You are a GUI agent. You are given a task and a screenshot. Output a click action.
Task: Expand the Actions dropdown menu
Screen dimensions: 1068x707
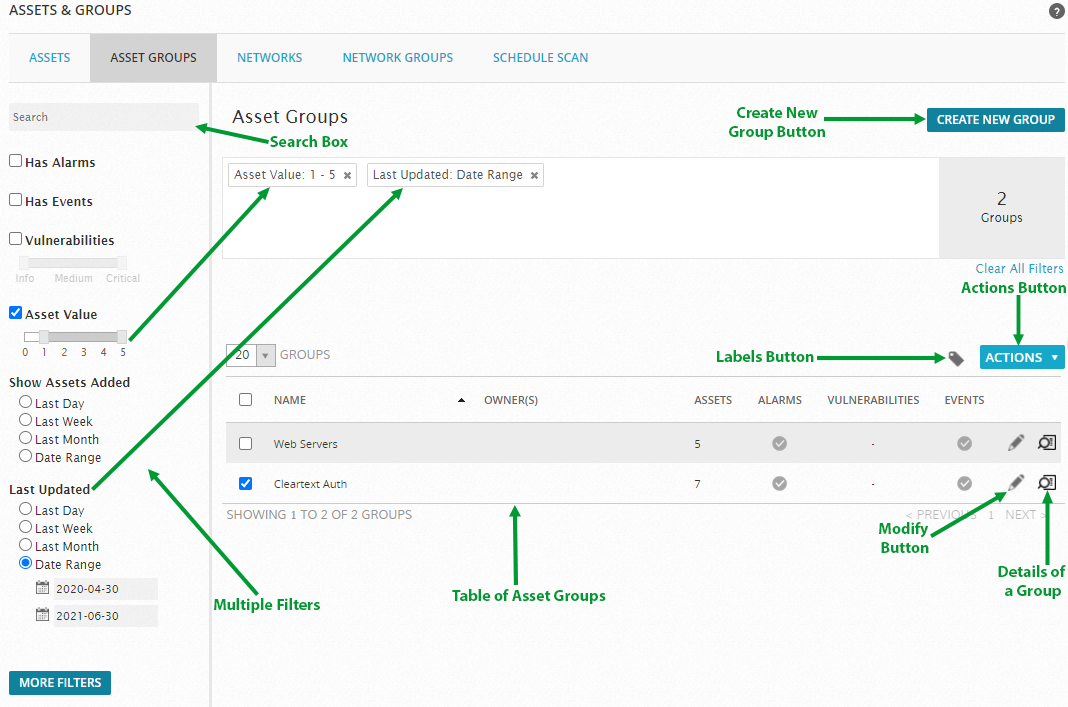pyautogui.click(x=1021, y=357)
